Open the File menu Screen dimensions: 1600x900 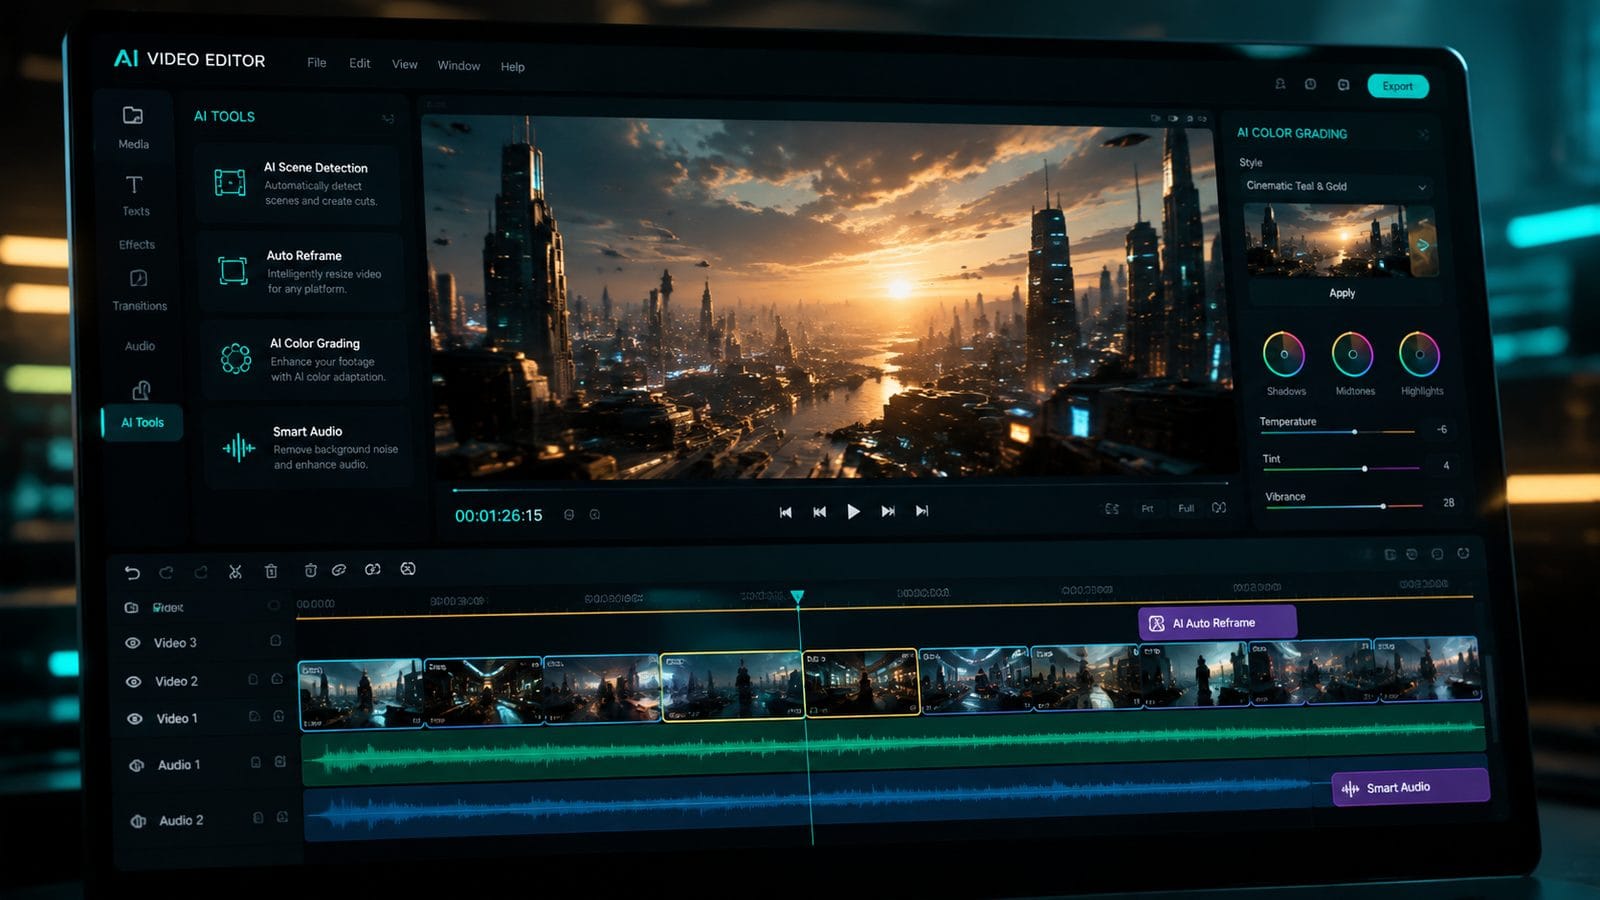pyautogui.click(x=316, y=62)
